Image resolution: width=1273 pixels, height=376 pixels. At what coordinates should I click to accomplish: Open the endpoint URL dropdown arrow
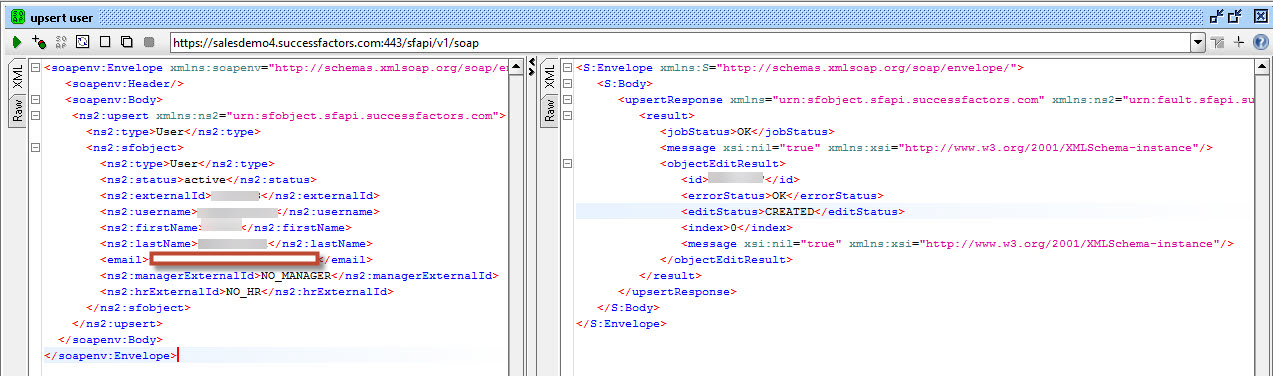[x=1197, y=42]
